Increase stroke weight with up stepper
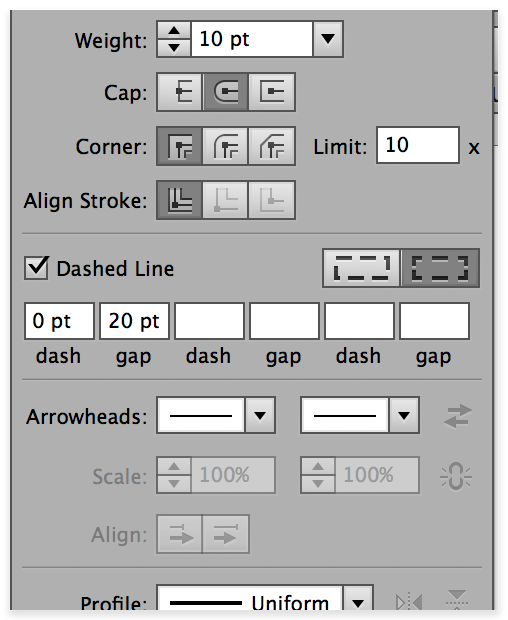The image size is (508, 620). tap(174, 30)
